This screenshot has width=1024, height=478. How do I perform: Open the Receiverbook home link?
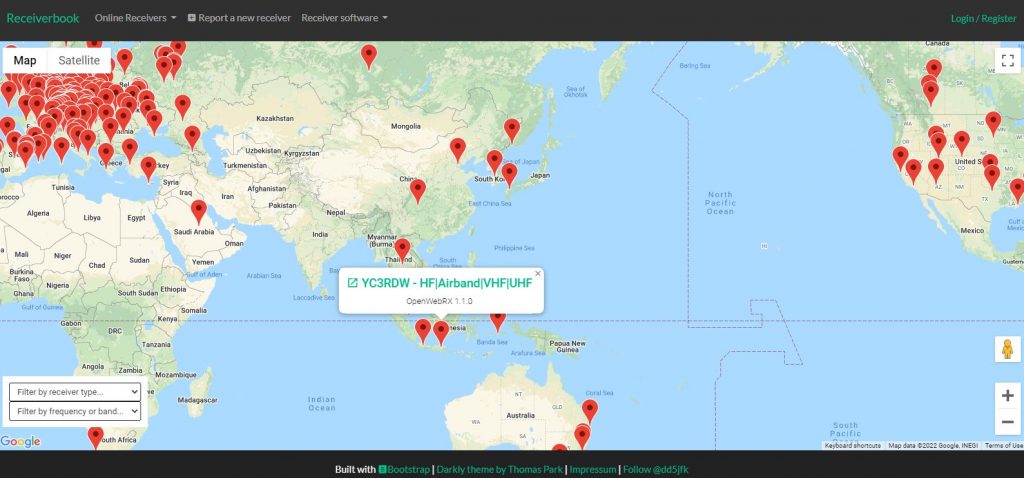click(x=42, y=18)
